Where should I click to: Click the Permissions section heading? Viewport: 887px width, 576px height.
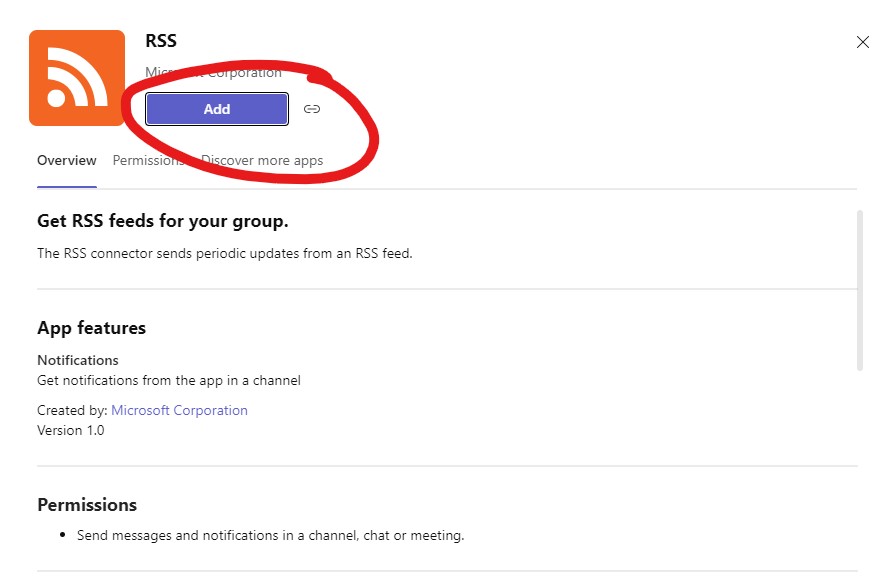click(87, 504)
